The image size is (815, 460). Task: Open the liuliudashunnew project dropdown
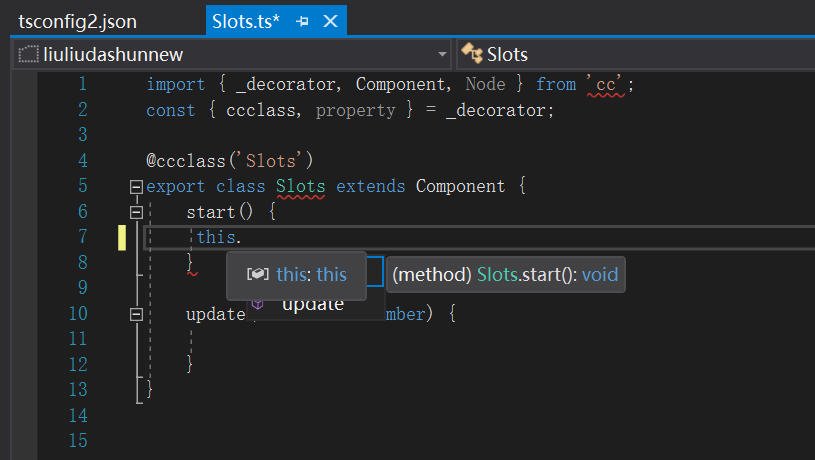pos(442,54)
